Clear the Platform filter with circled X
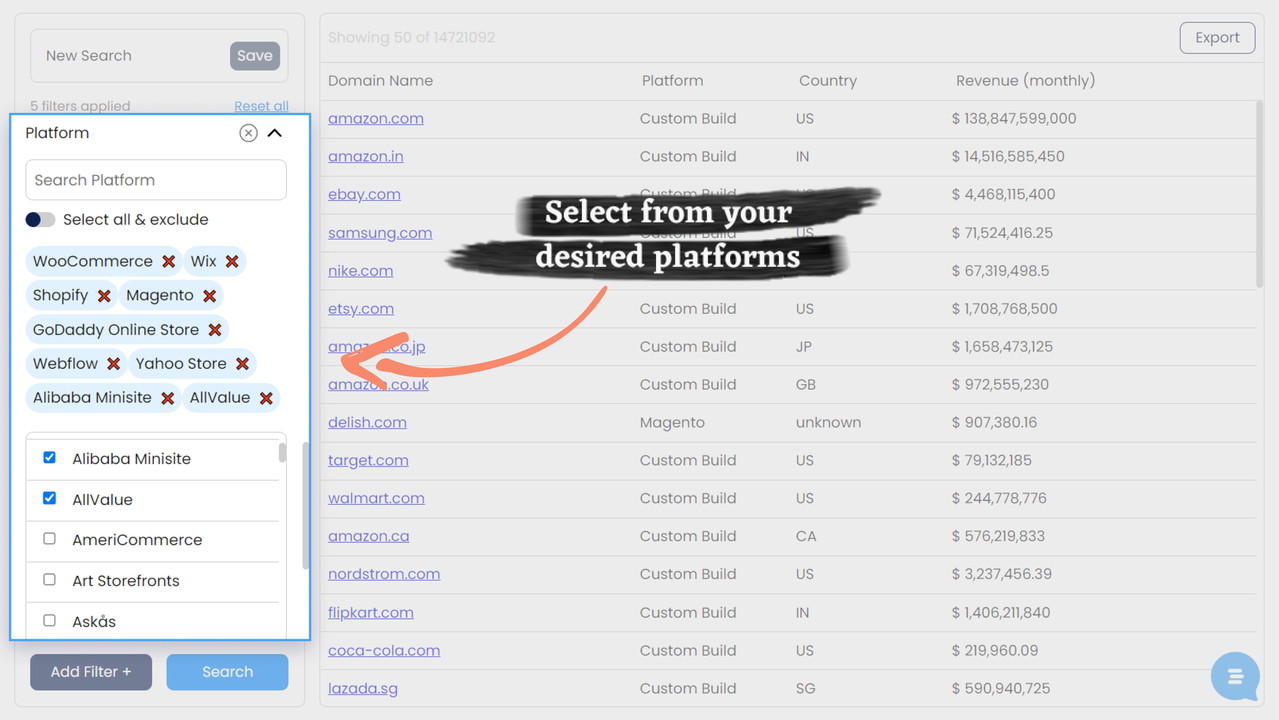The width and height of the screenshot is (1279, 720). (248, 133)
